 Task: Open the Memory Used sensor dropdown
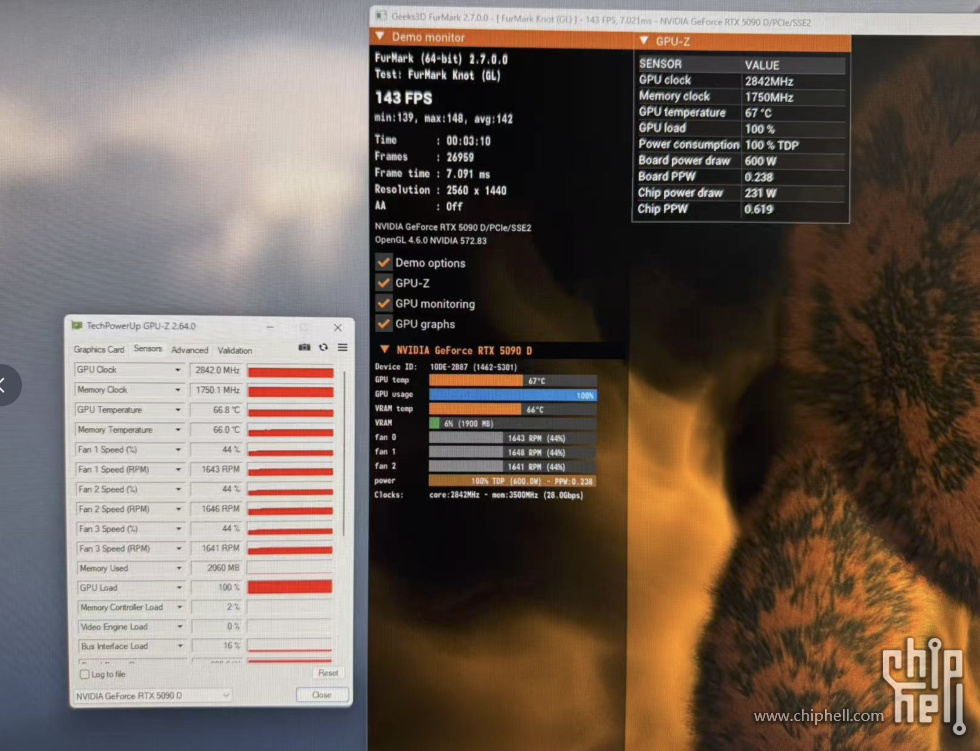tap(179, 568)
